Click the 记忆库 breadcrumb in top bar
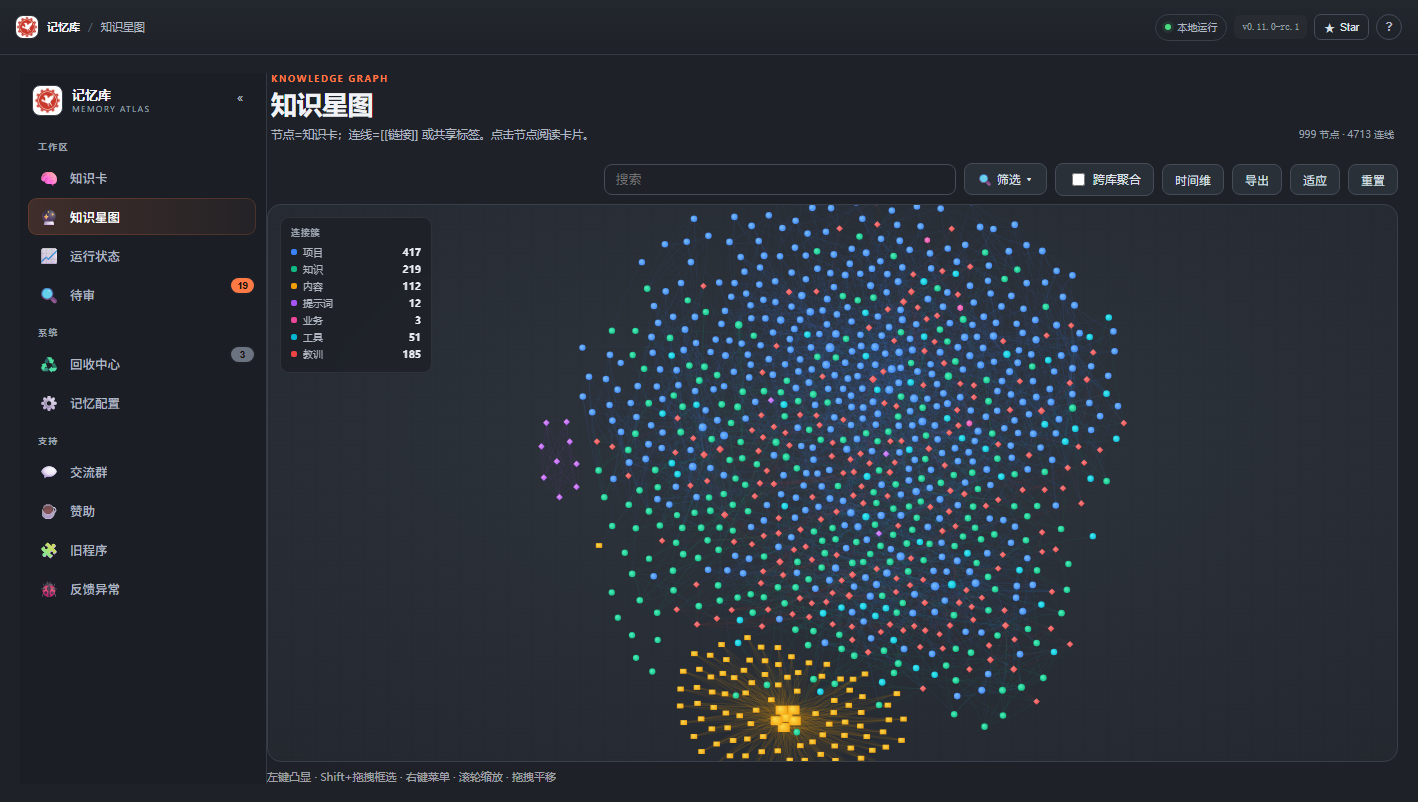 coord(63,27)
